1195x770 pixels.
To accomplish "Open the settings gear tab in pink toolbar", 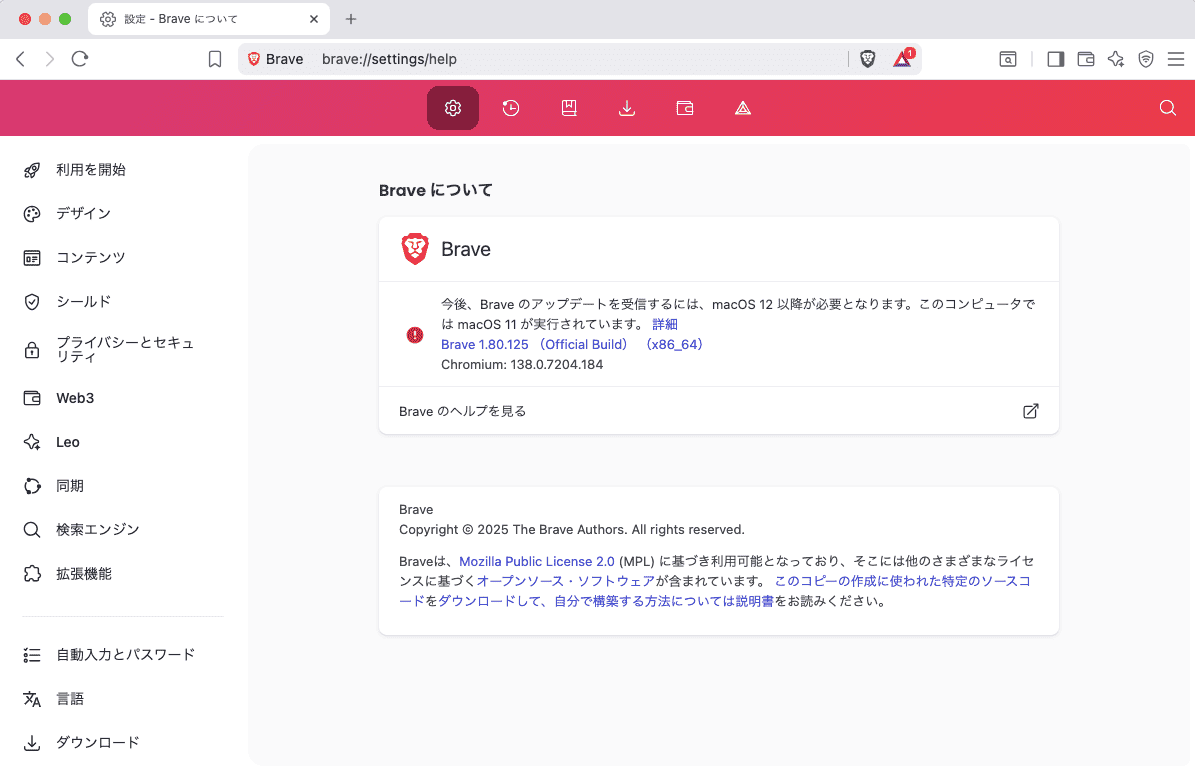I will tap(453, 108).
